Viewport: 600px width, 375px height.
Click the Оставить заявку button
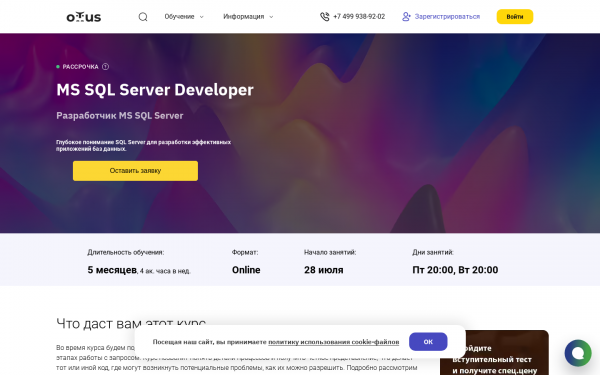coord(135,171)
